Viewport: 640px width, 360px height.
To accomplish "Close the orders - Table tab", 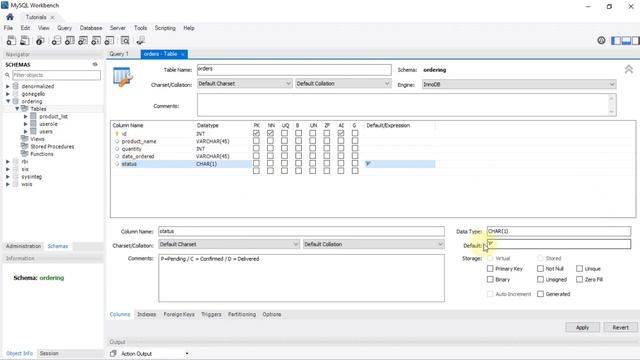I will pos(183,54).
